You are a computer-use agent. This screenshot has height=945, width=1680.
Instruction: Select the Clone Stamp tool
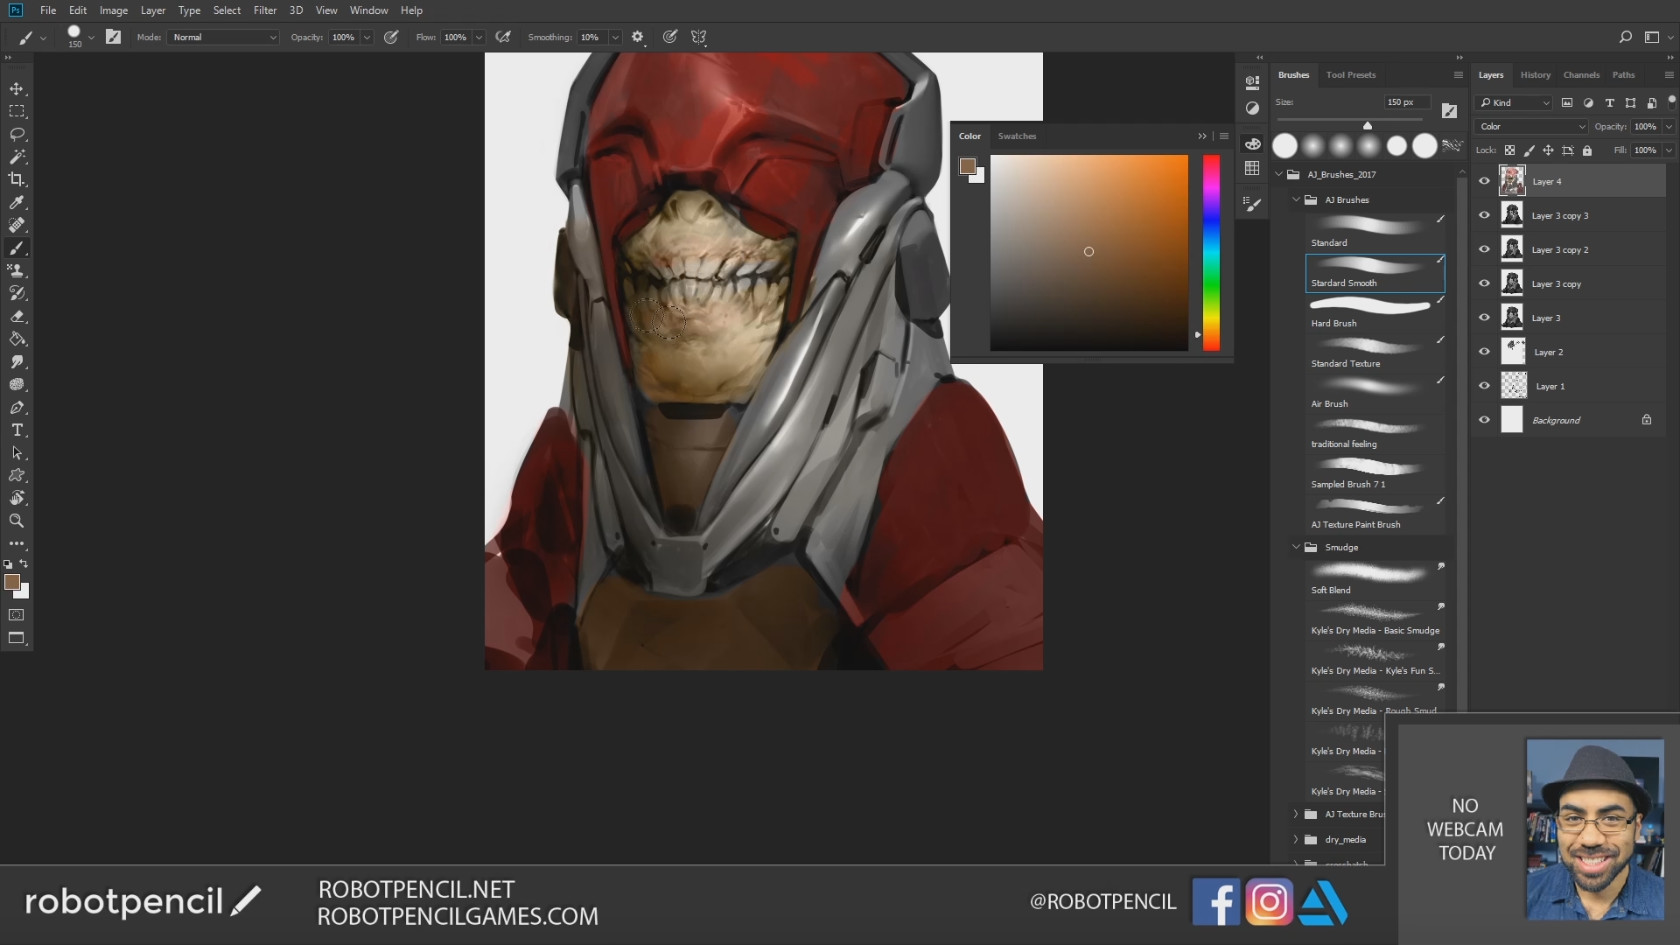[17, 271]
